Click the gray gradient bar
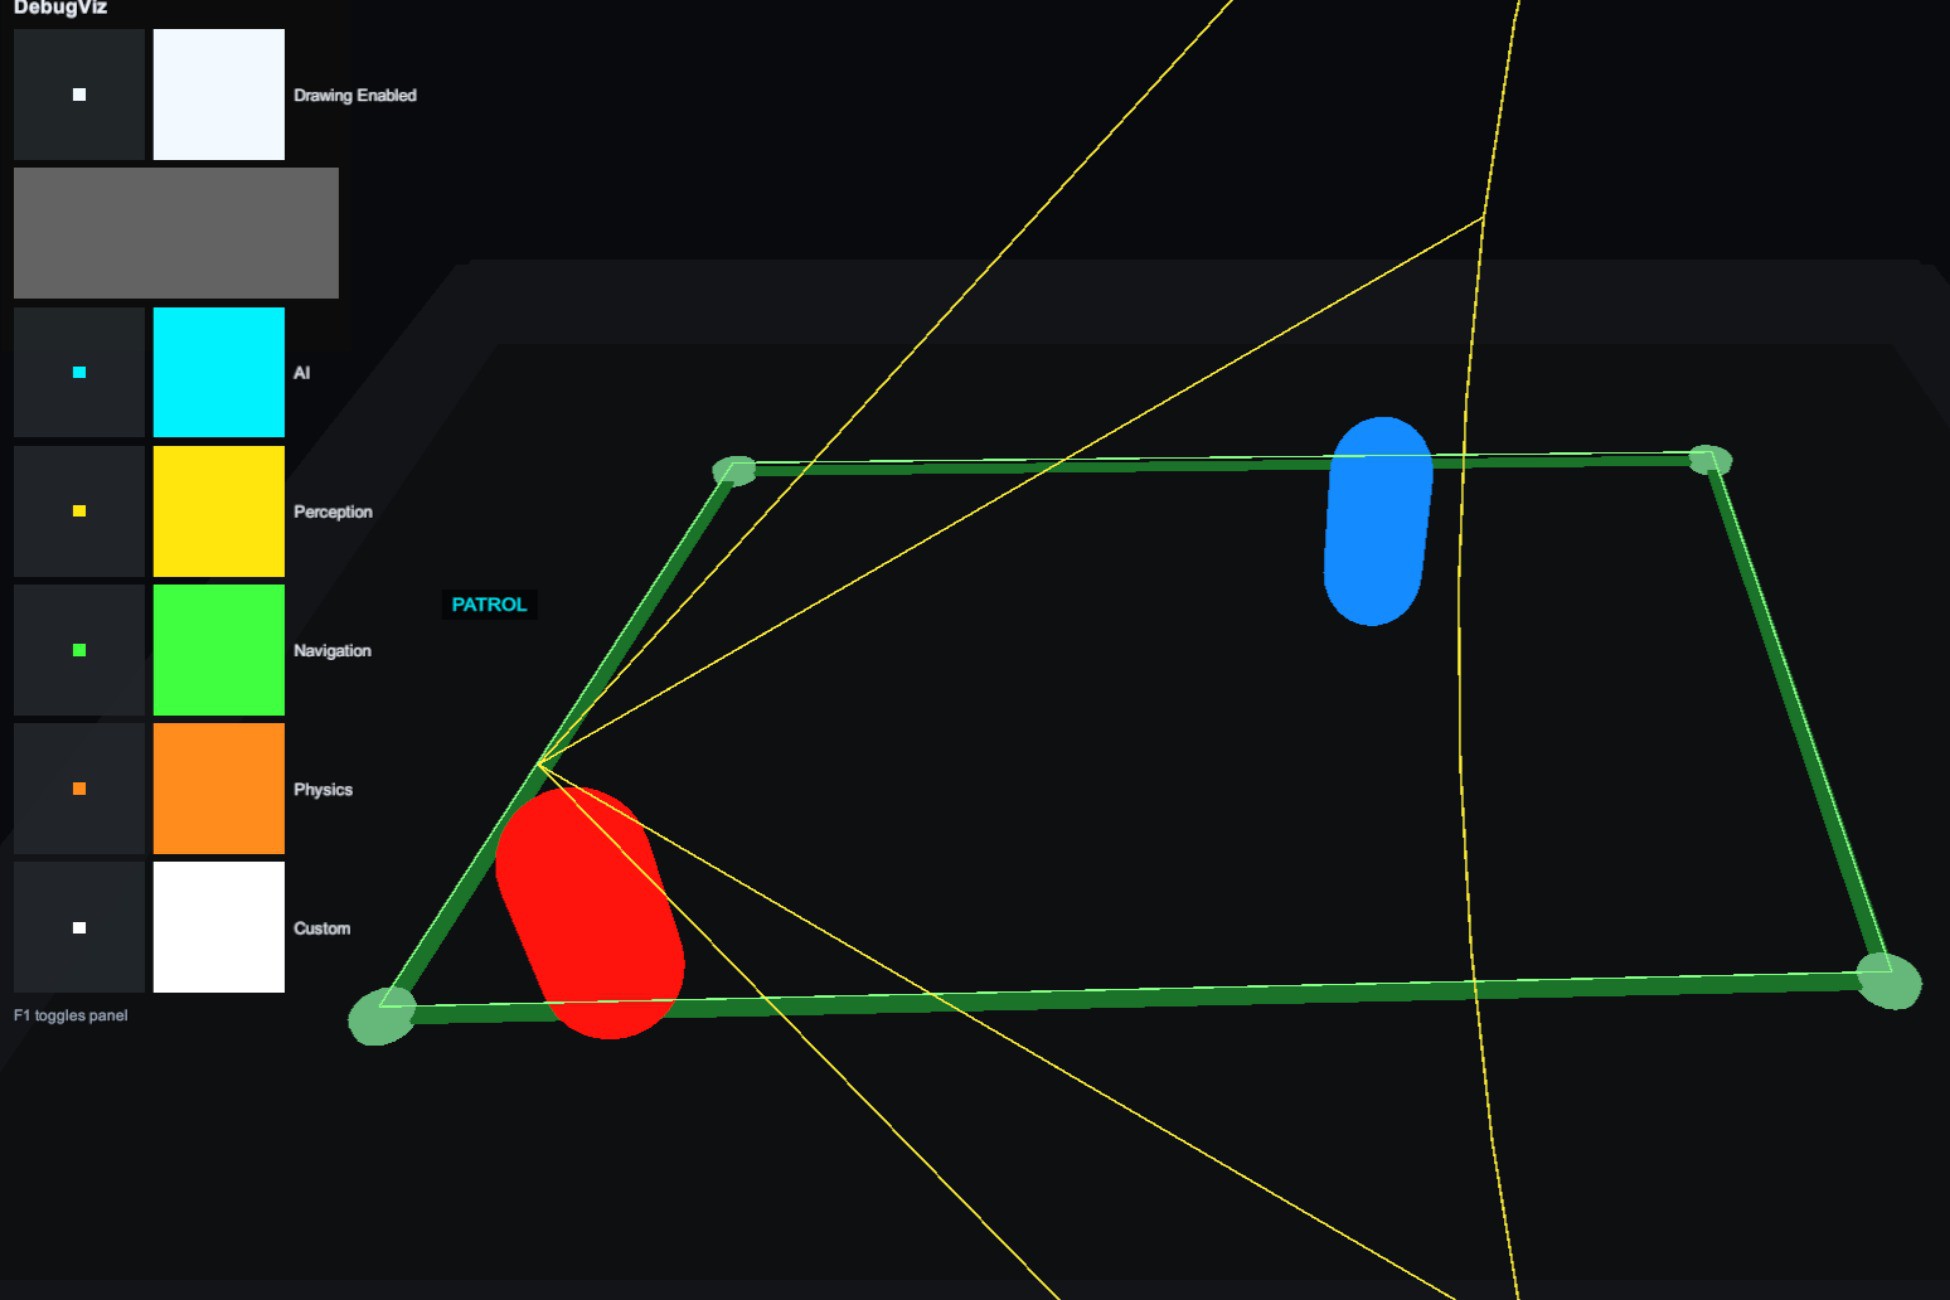1950x1300 pixels. 176,233
